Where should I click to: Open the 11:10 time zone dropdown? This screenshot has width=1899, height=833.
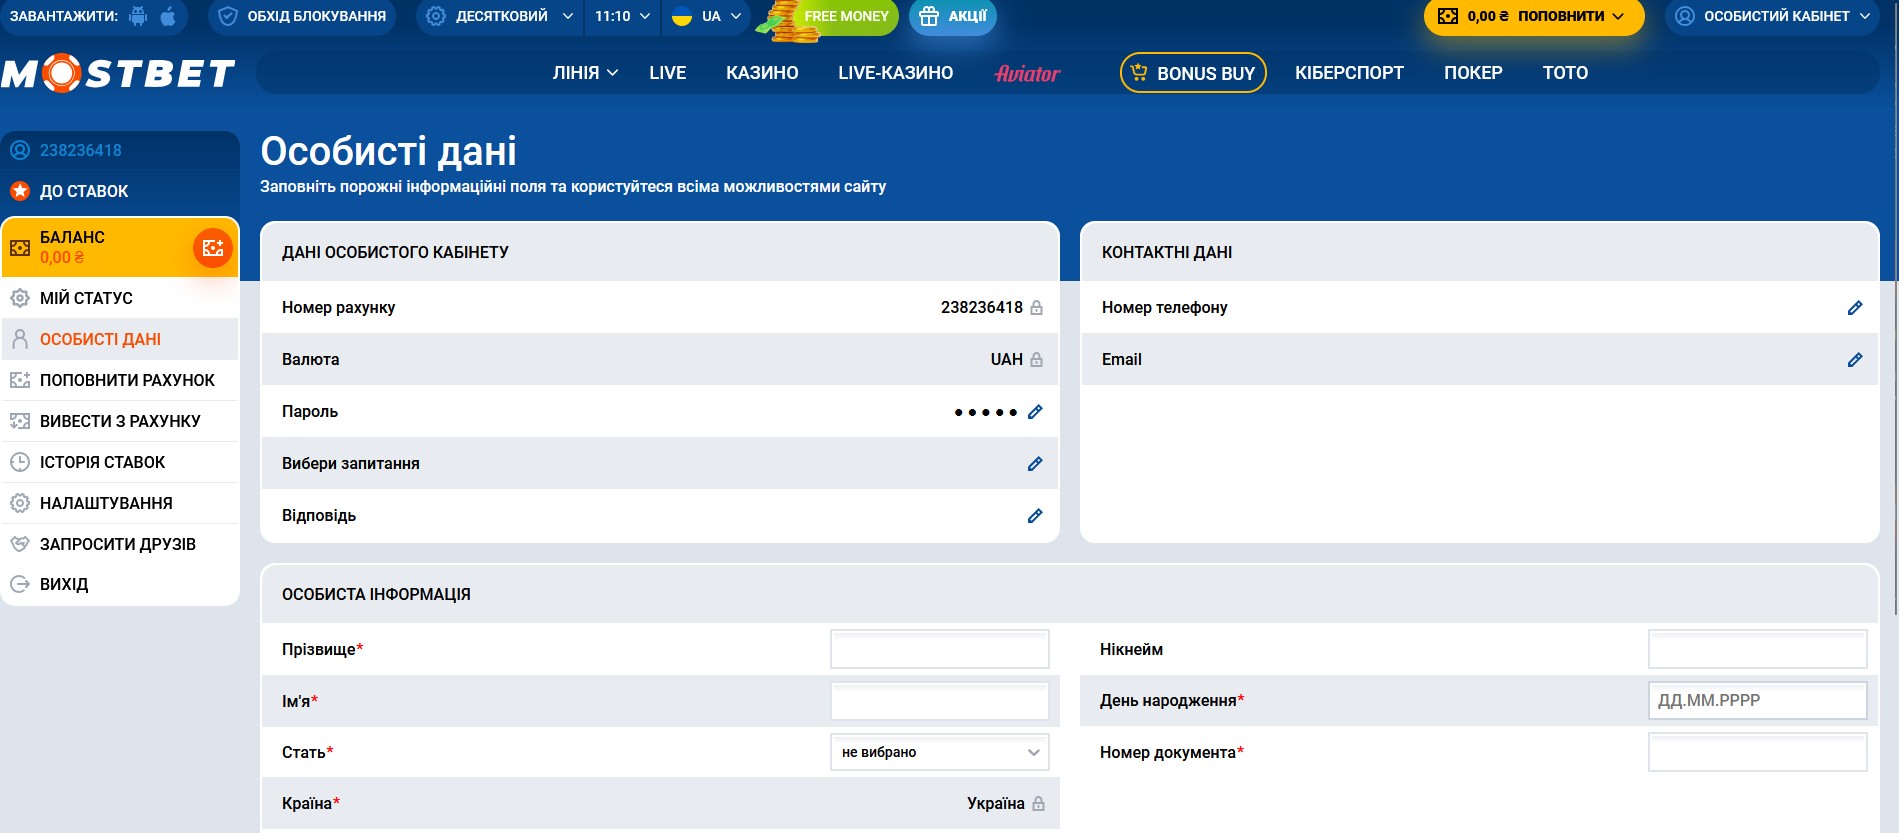[622, 16]
